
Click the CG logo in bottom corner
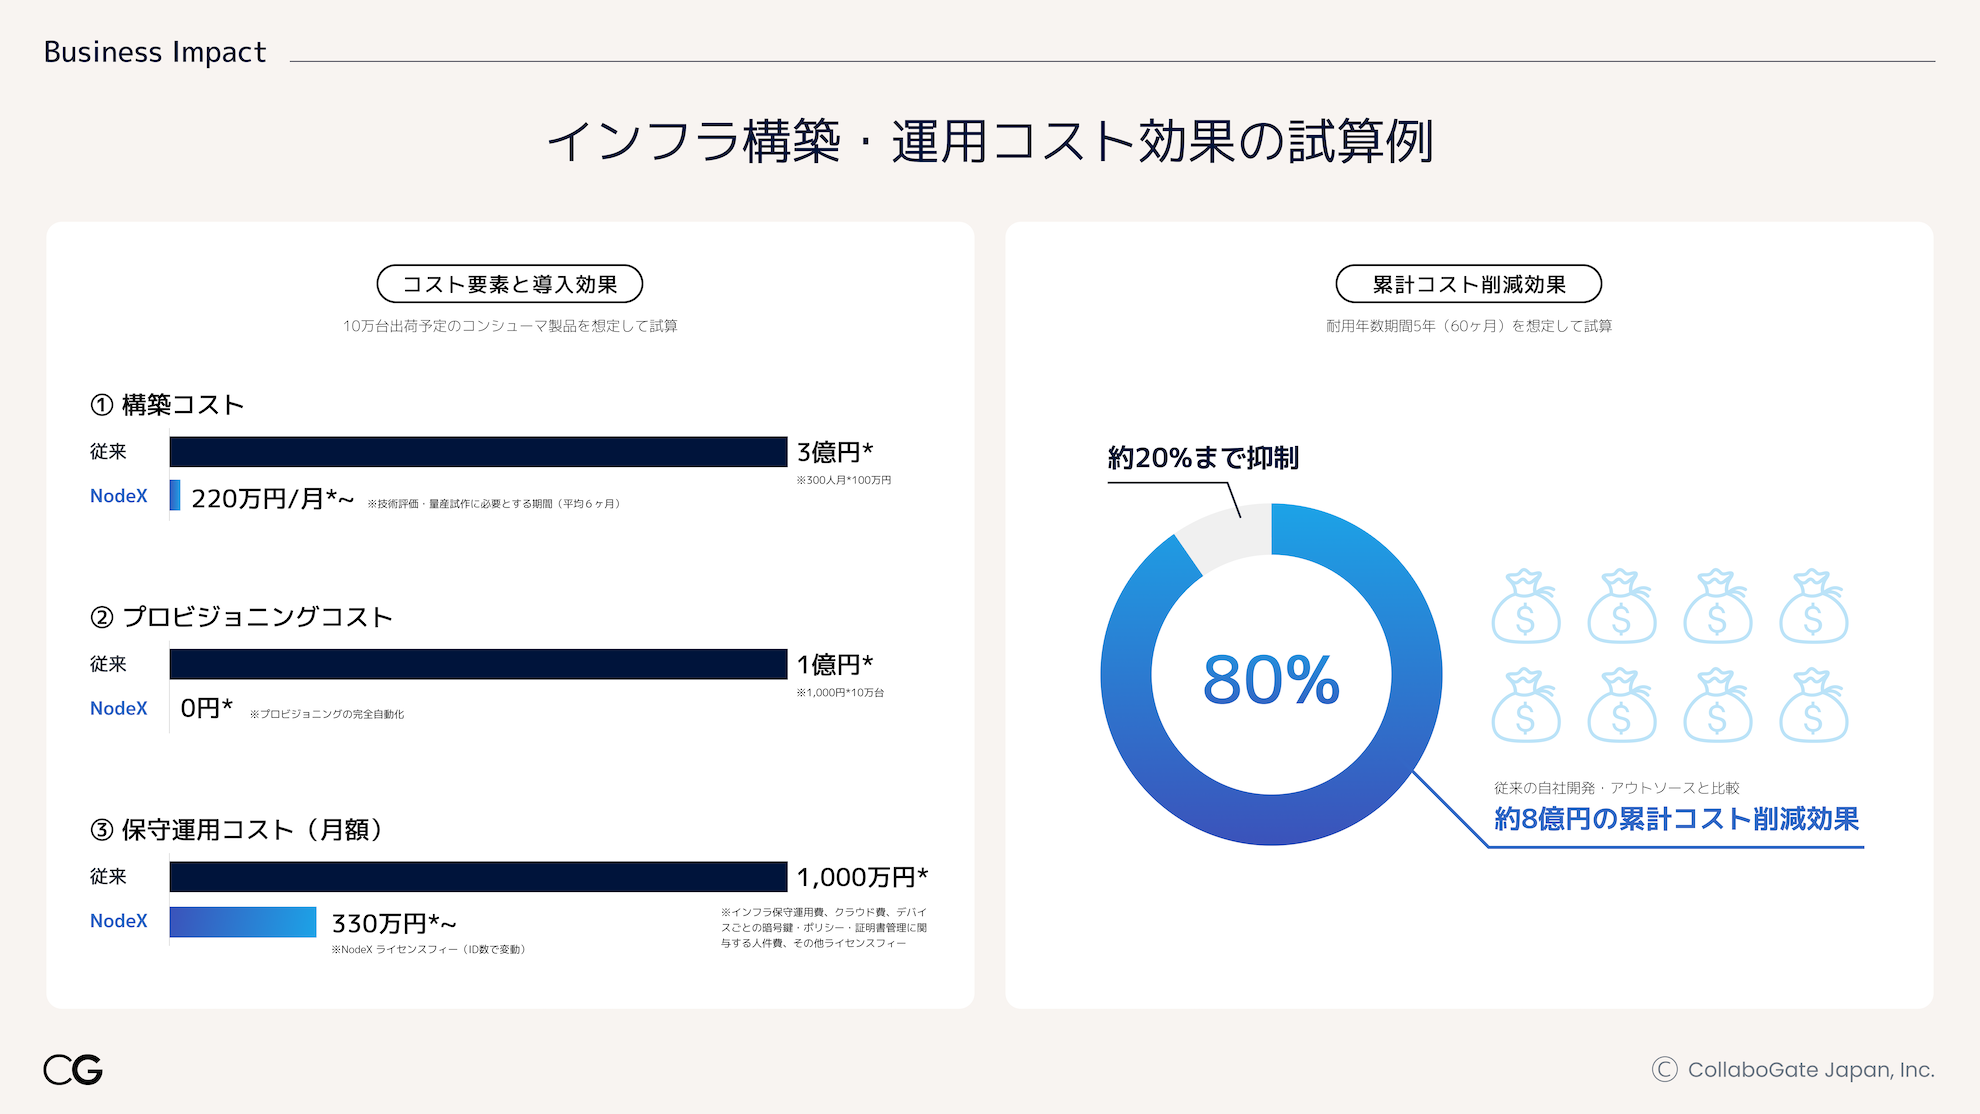coord(73,1069)
